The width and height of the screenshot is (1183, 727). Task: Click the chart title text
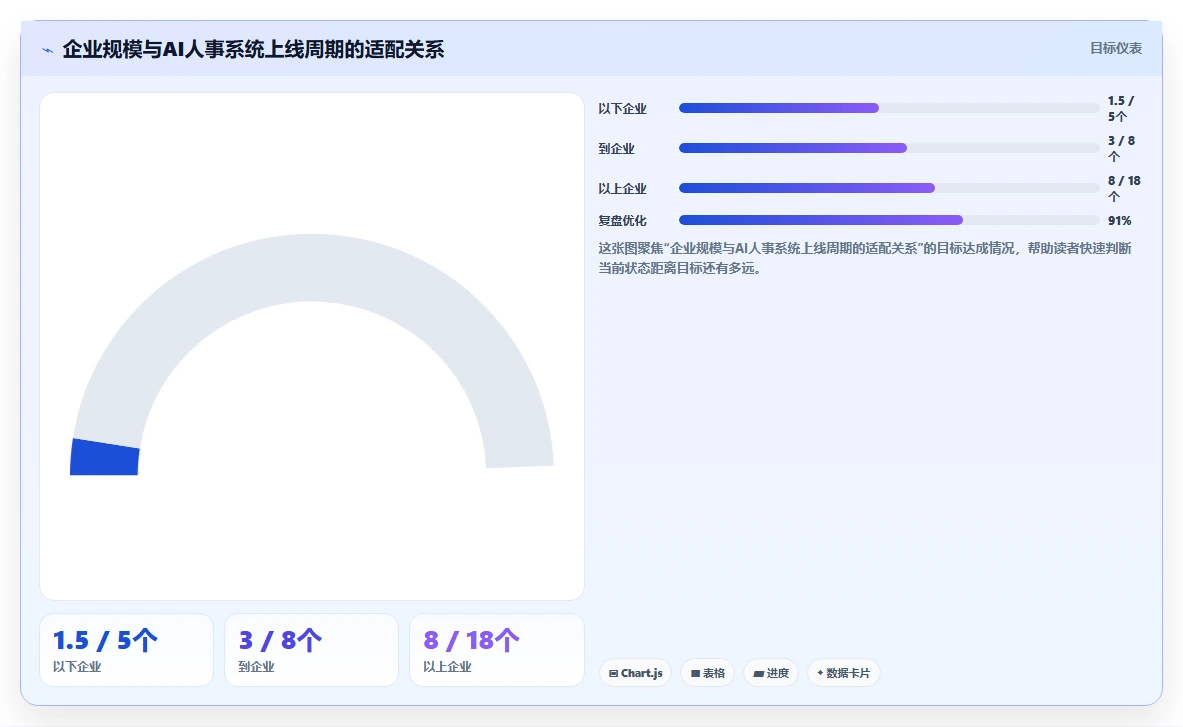pos(253,50)
